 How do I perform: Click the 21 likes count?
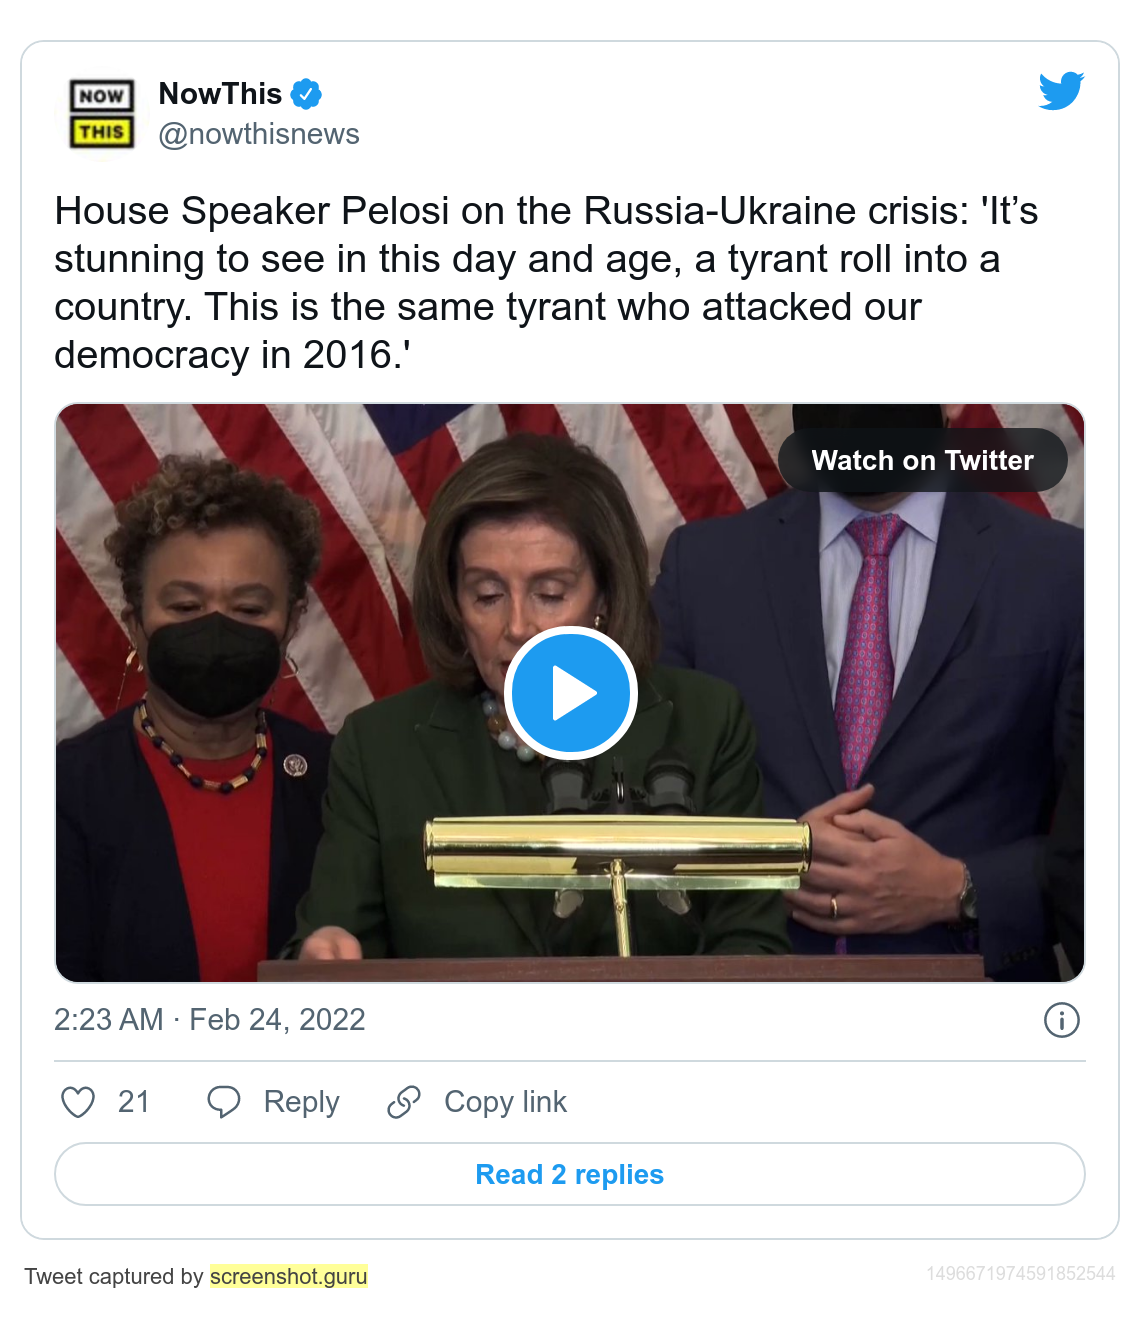click(x=134, y=1102)
